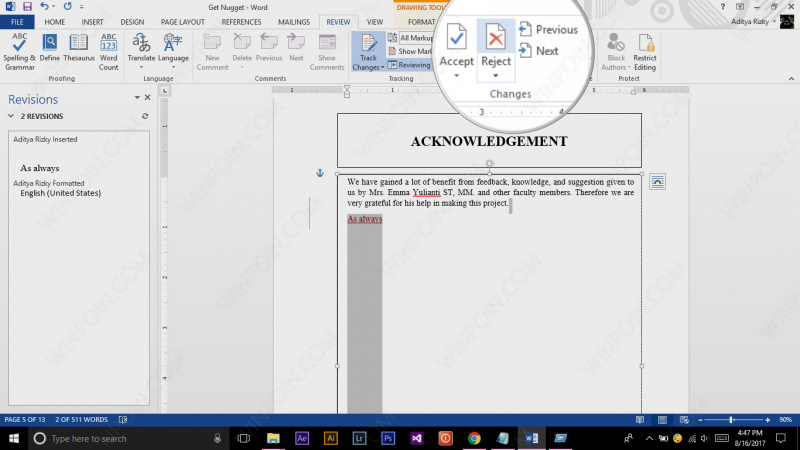
Task: Go to Previous comment
Action: pos(269,48)
